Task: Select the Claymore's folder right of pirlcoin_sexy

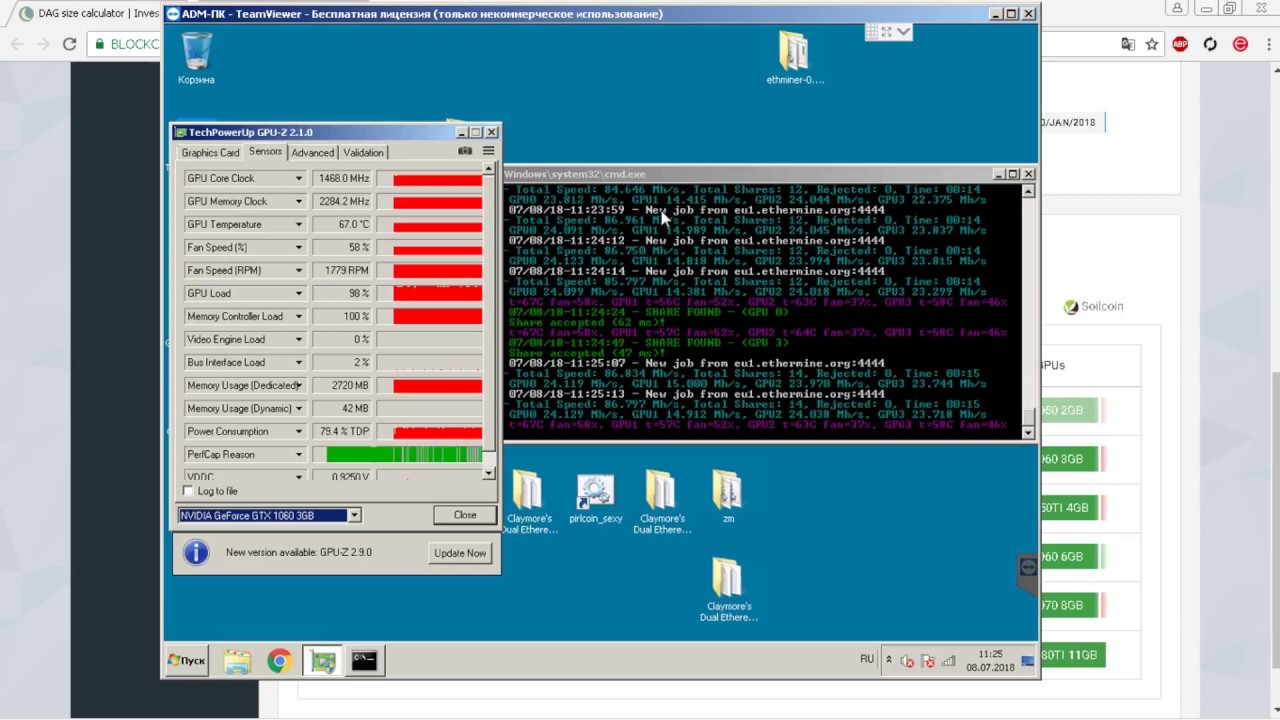Action: click(x=662, y=502)
